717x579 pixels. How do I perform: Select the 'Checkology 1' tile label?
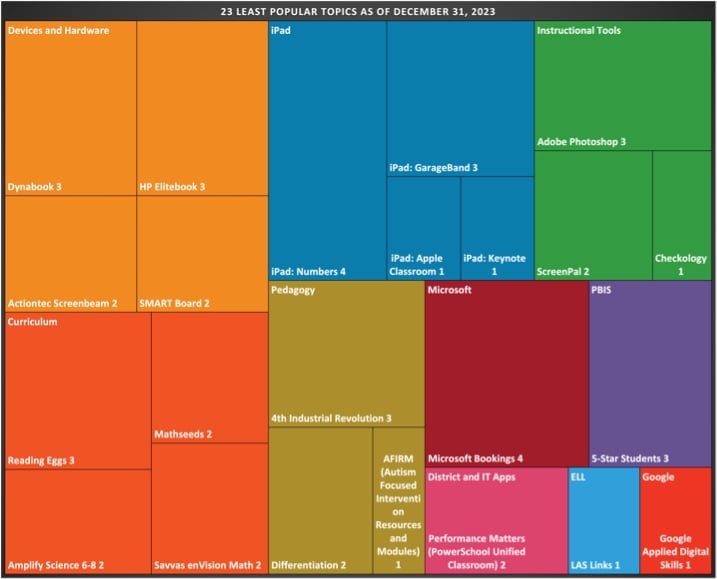pos(680,265)
